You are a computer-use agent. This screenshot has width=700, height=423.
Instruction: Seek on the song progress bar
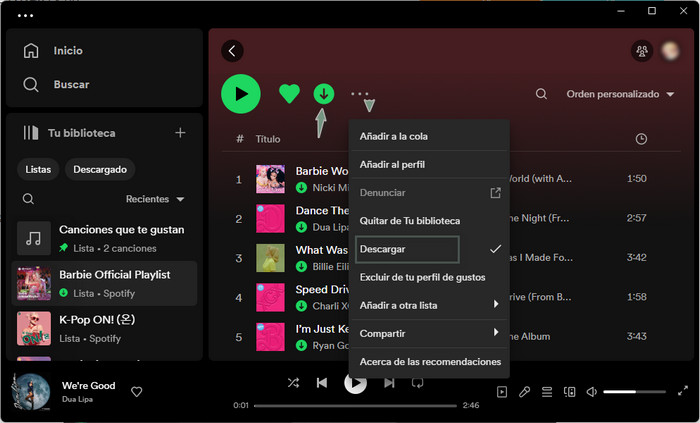click(355, 406)
